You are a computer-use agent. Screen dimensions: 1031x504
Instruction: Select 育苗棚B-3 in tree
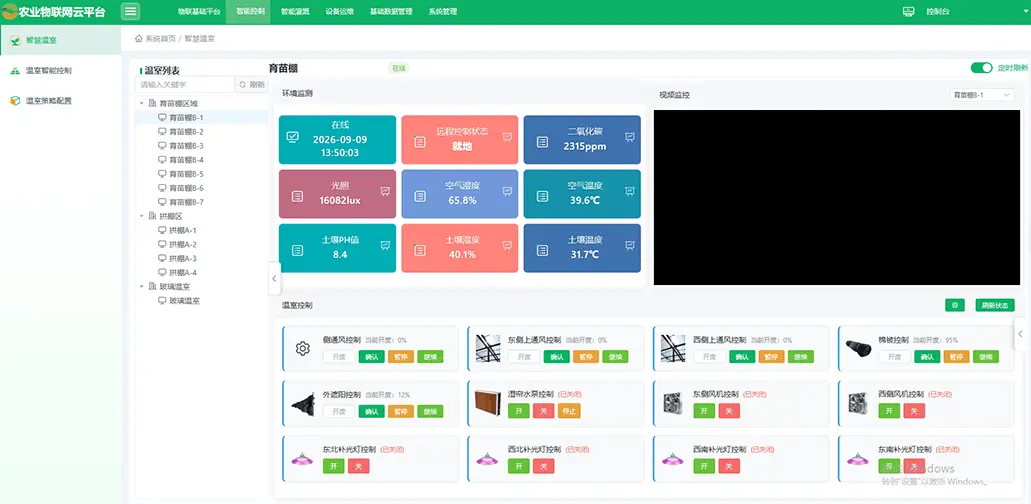click(x=186, y=146)
